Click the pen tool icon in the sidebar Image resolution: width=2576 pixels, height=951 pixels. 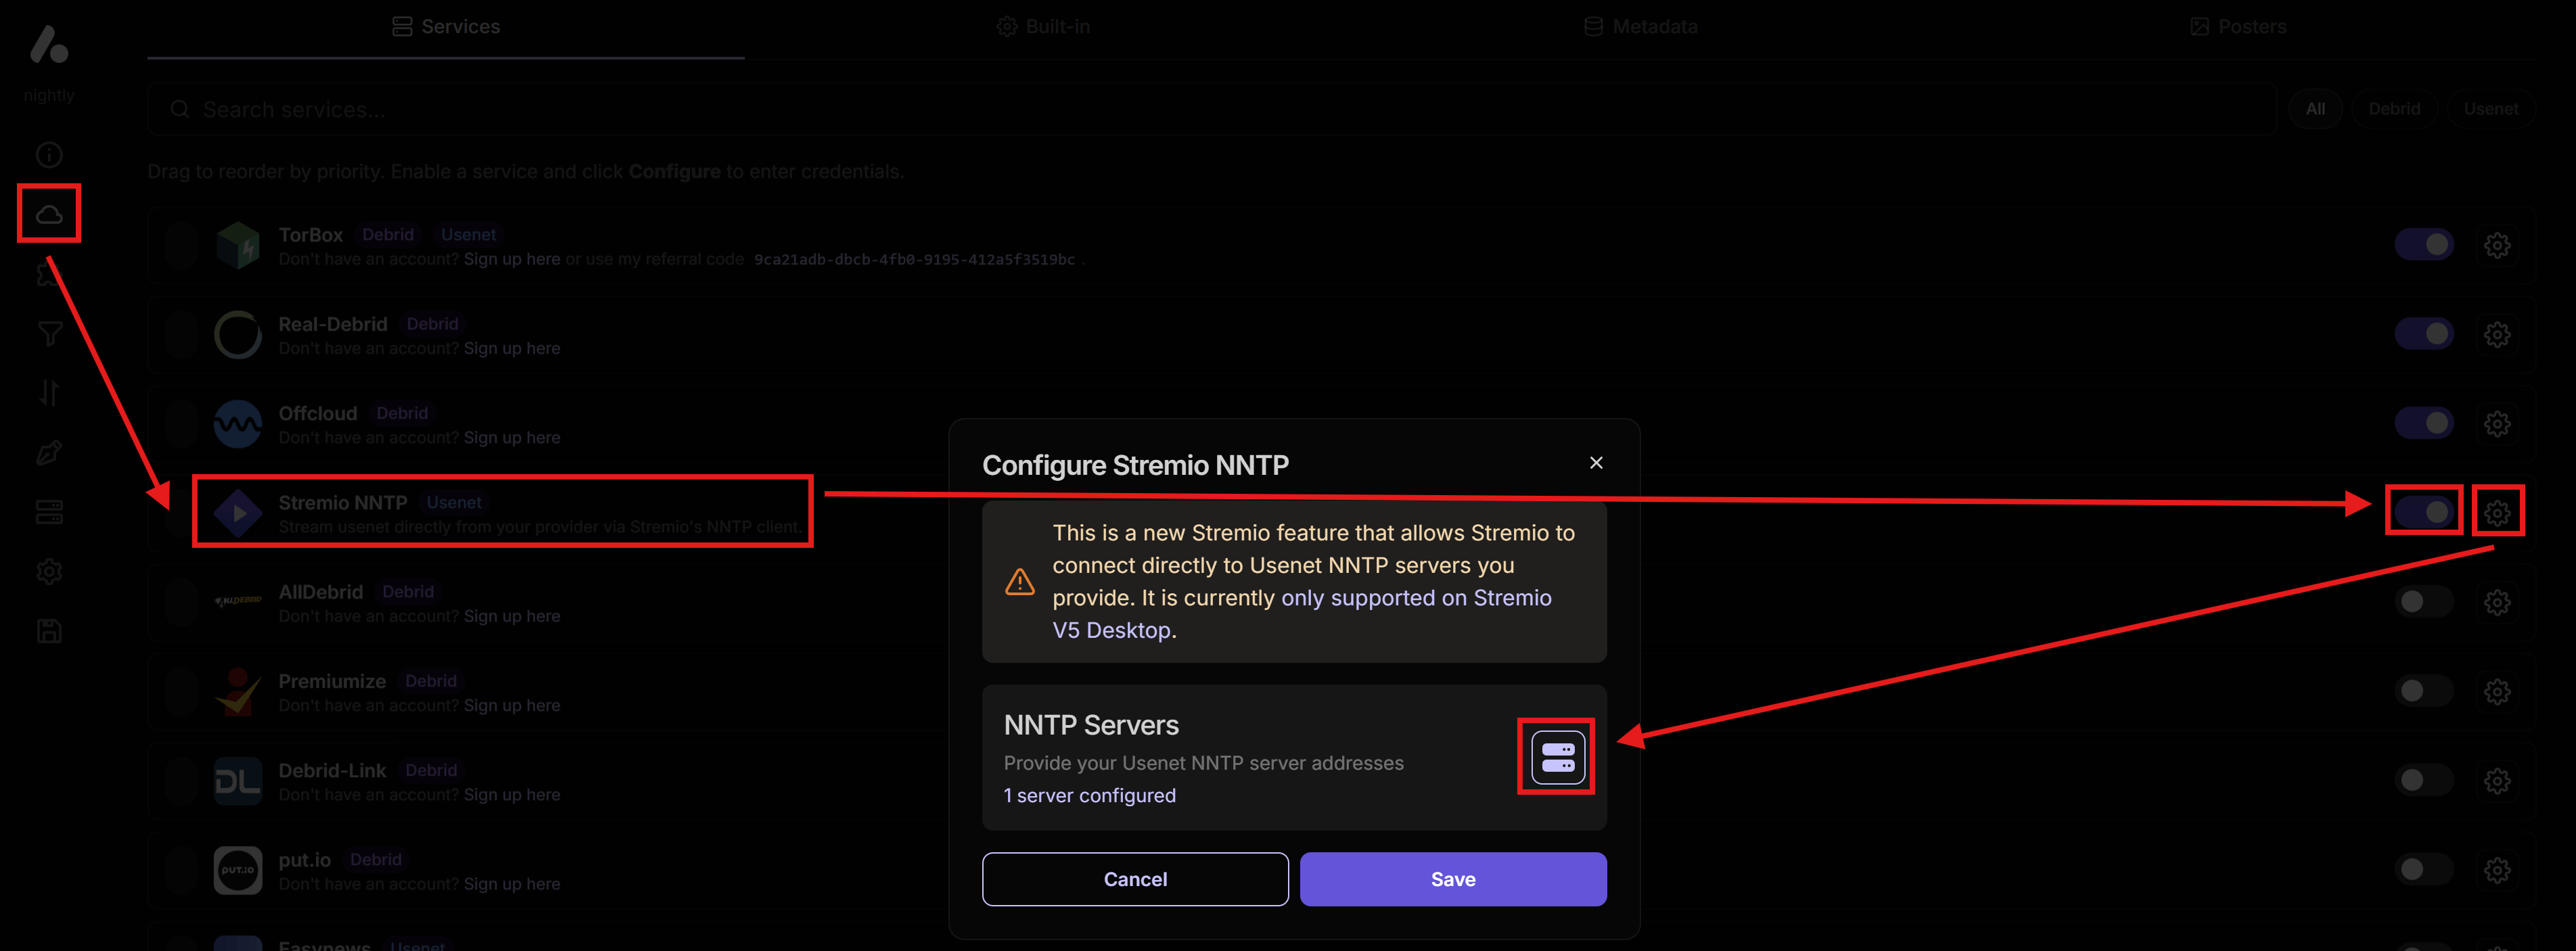tap(48, 453)
